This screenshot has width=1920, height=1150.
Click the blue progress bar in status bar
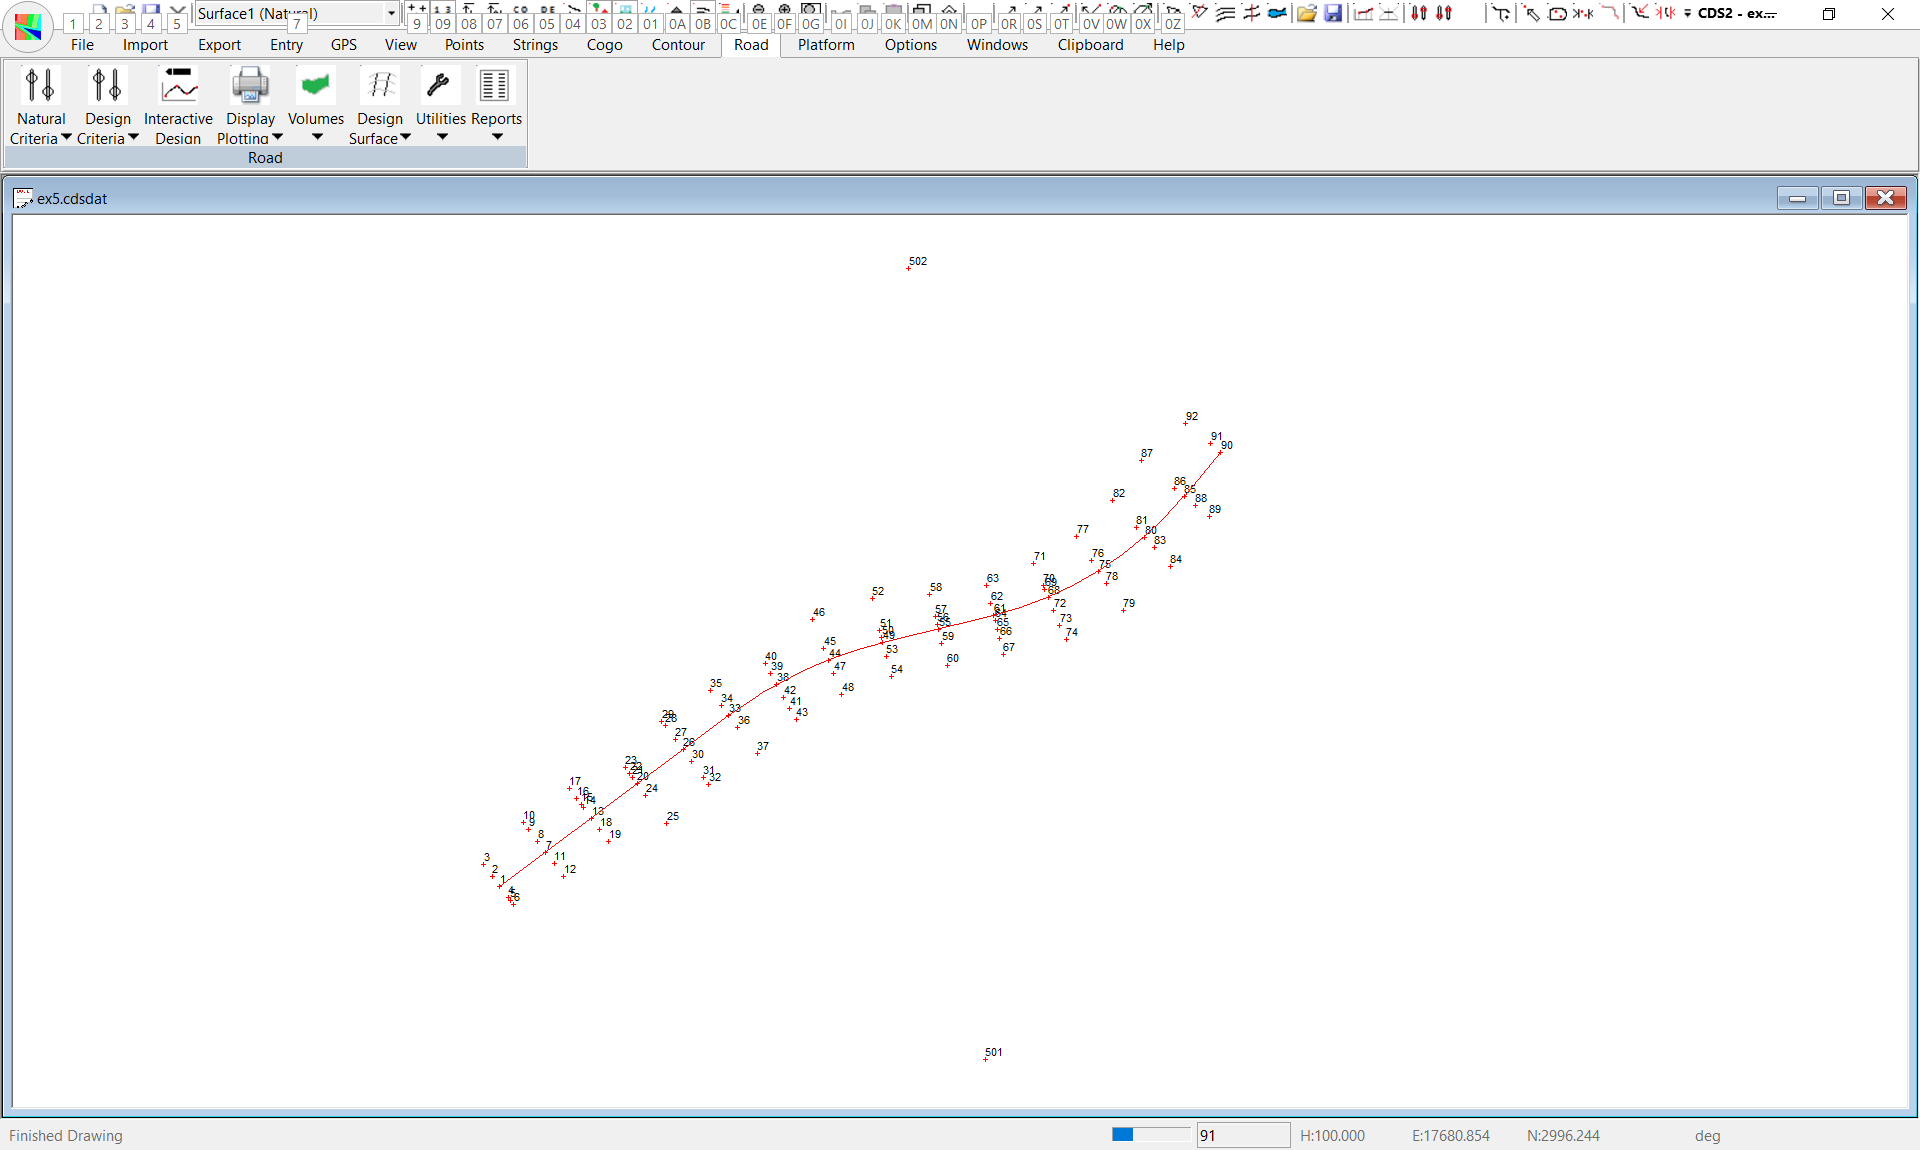point(1150,1134)
